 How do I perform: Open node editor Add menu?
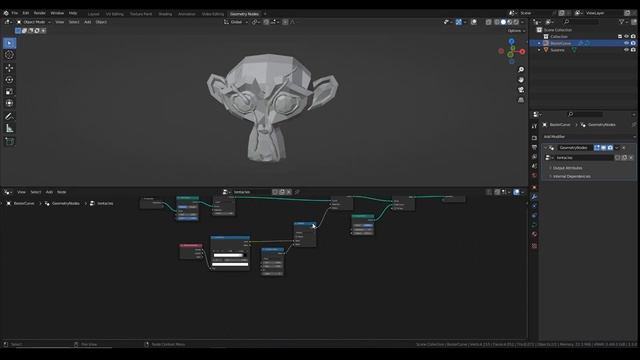click(x=49, y=192)
